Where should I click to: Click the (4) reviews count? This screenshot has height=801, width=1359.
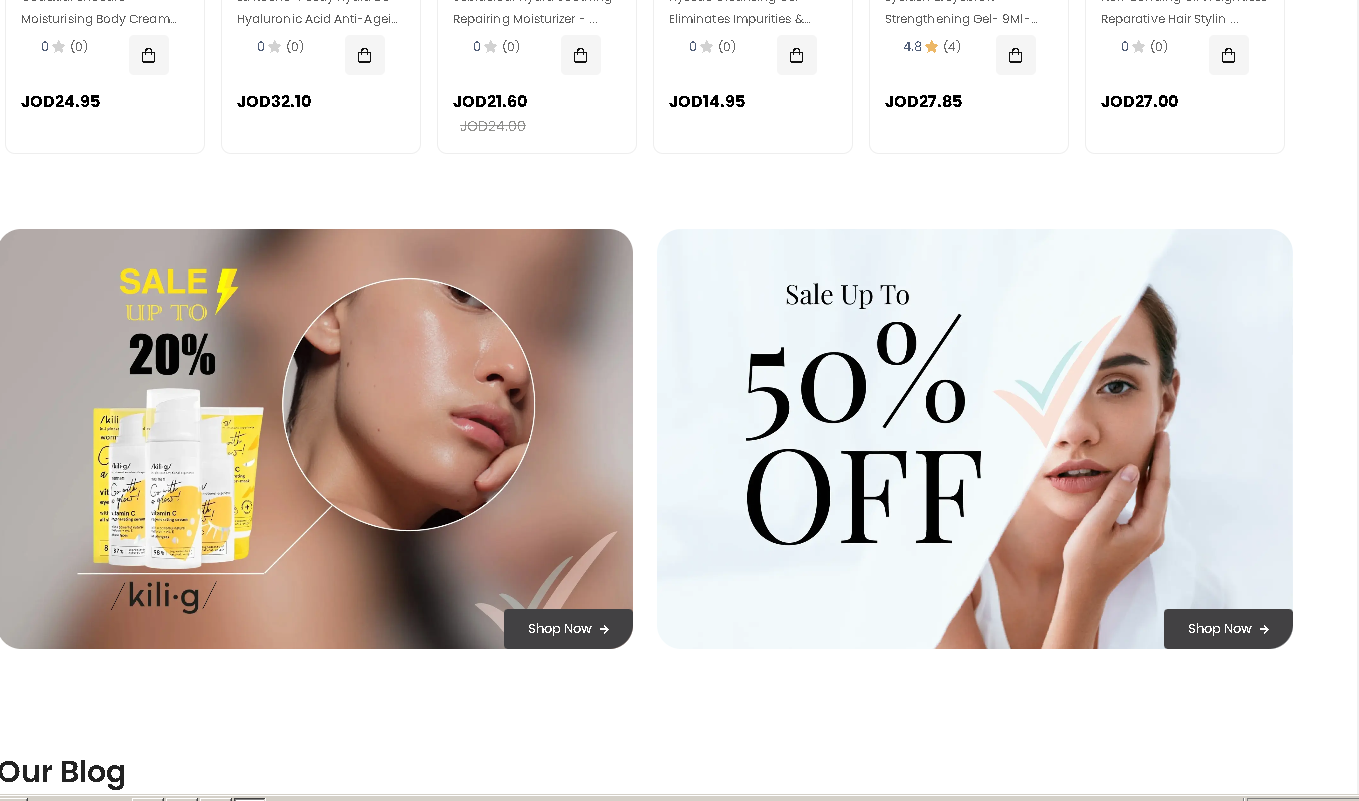pos(952,46)
